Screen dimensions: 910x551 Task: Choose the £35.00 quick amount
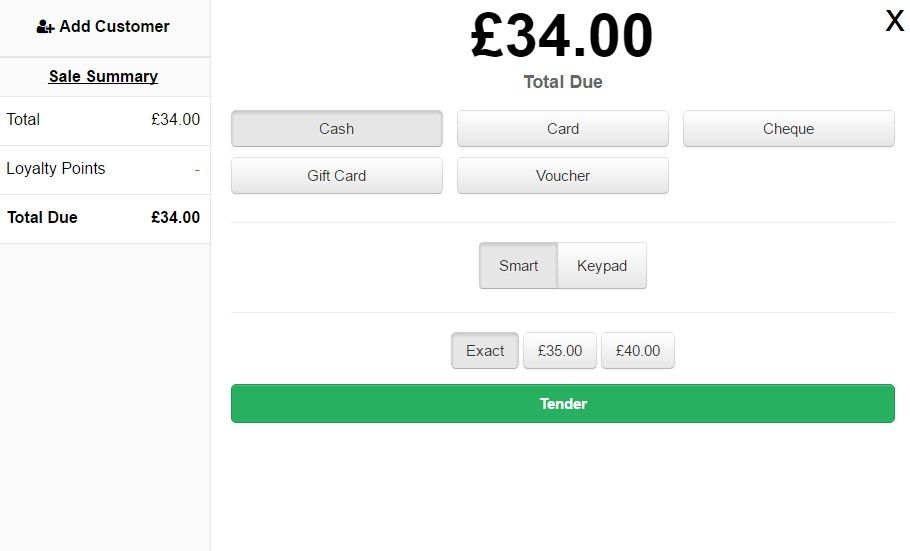[x=559, y=351]
